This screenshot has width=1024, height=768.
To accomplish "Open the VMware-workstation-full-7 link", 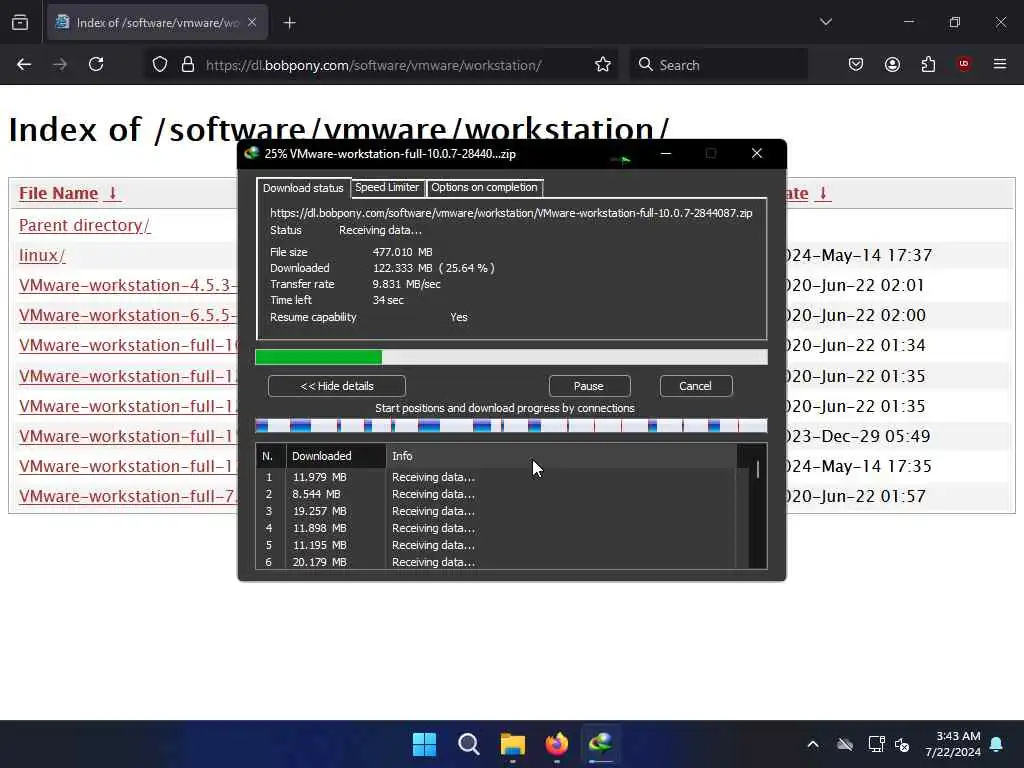I will (x=128, y=496).
